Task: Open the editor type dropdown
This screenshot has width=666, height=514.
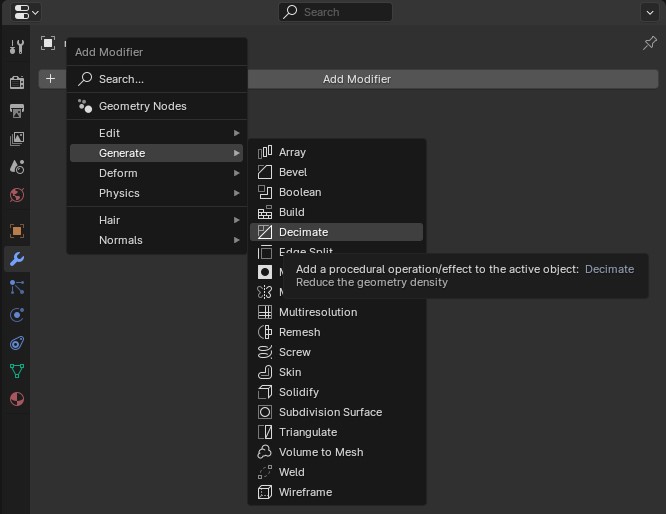Action: pos(25,12)
